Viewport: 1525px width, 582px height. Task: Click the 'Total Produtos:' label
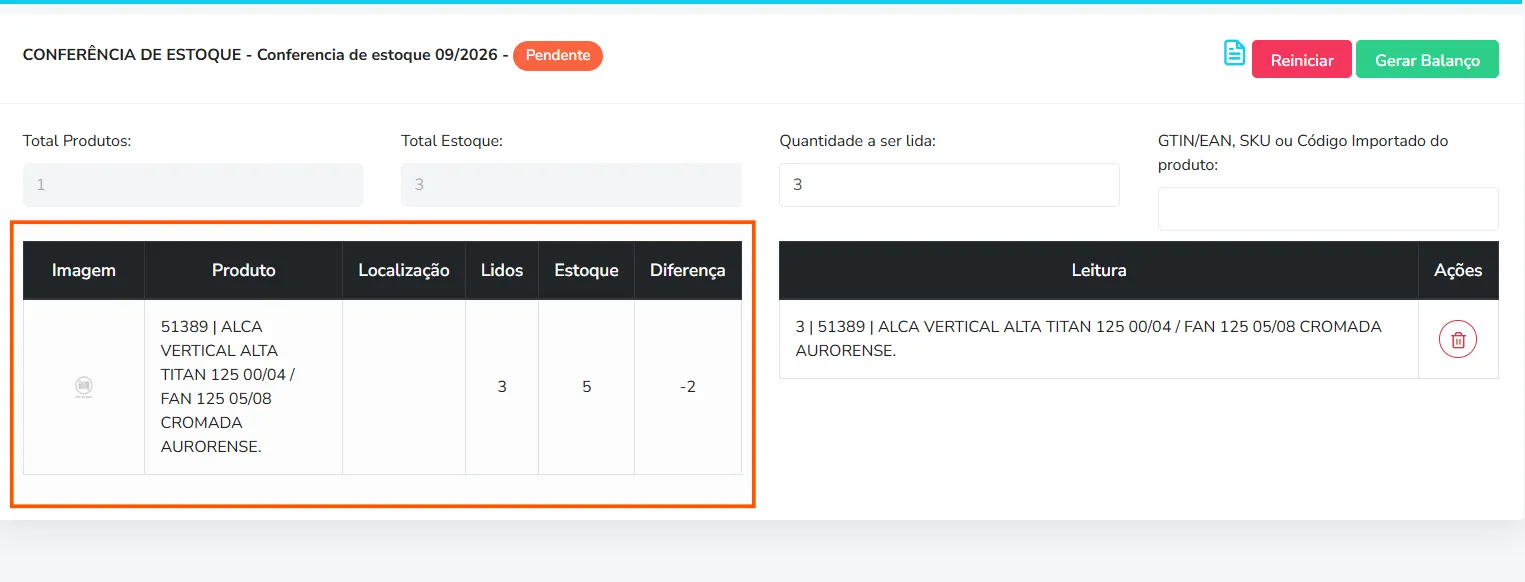(x=77, y=141)
